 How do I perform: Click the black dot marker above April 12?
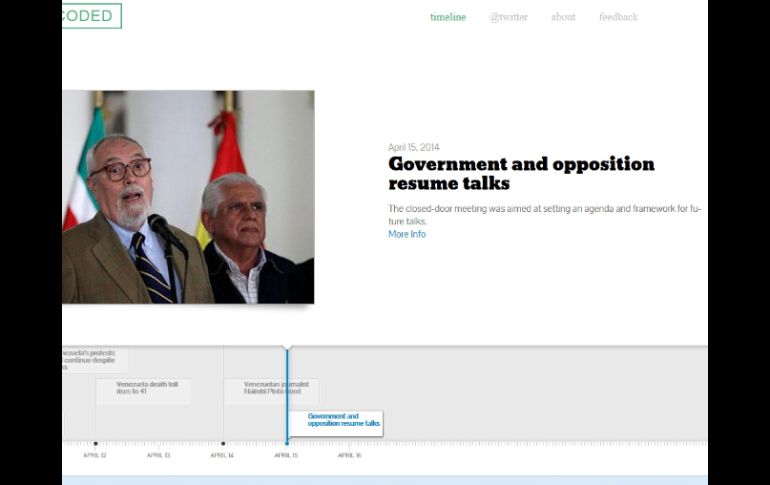tap(96, 443)
